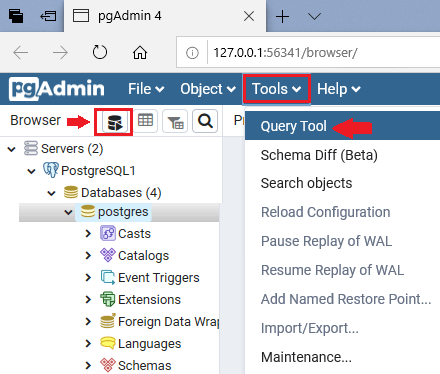Click the Filtered Rows toolbar icon
This screenshot has height=374, width=440.
(175, 121)
